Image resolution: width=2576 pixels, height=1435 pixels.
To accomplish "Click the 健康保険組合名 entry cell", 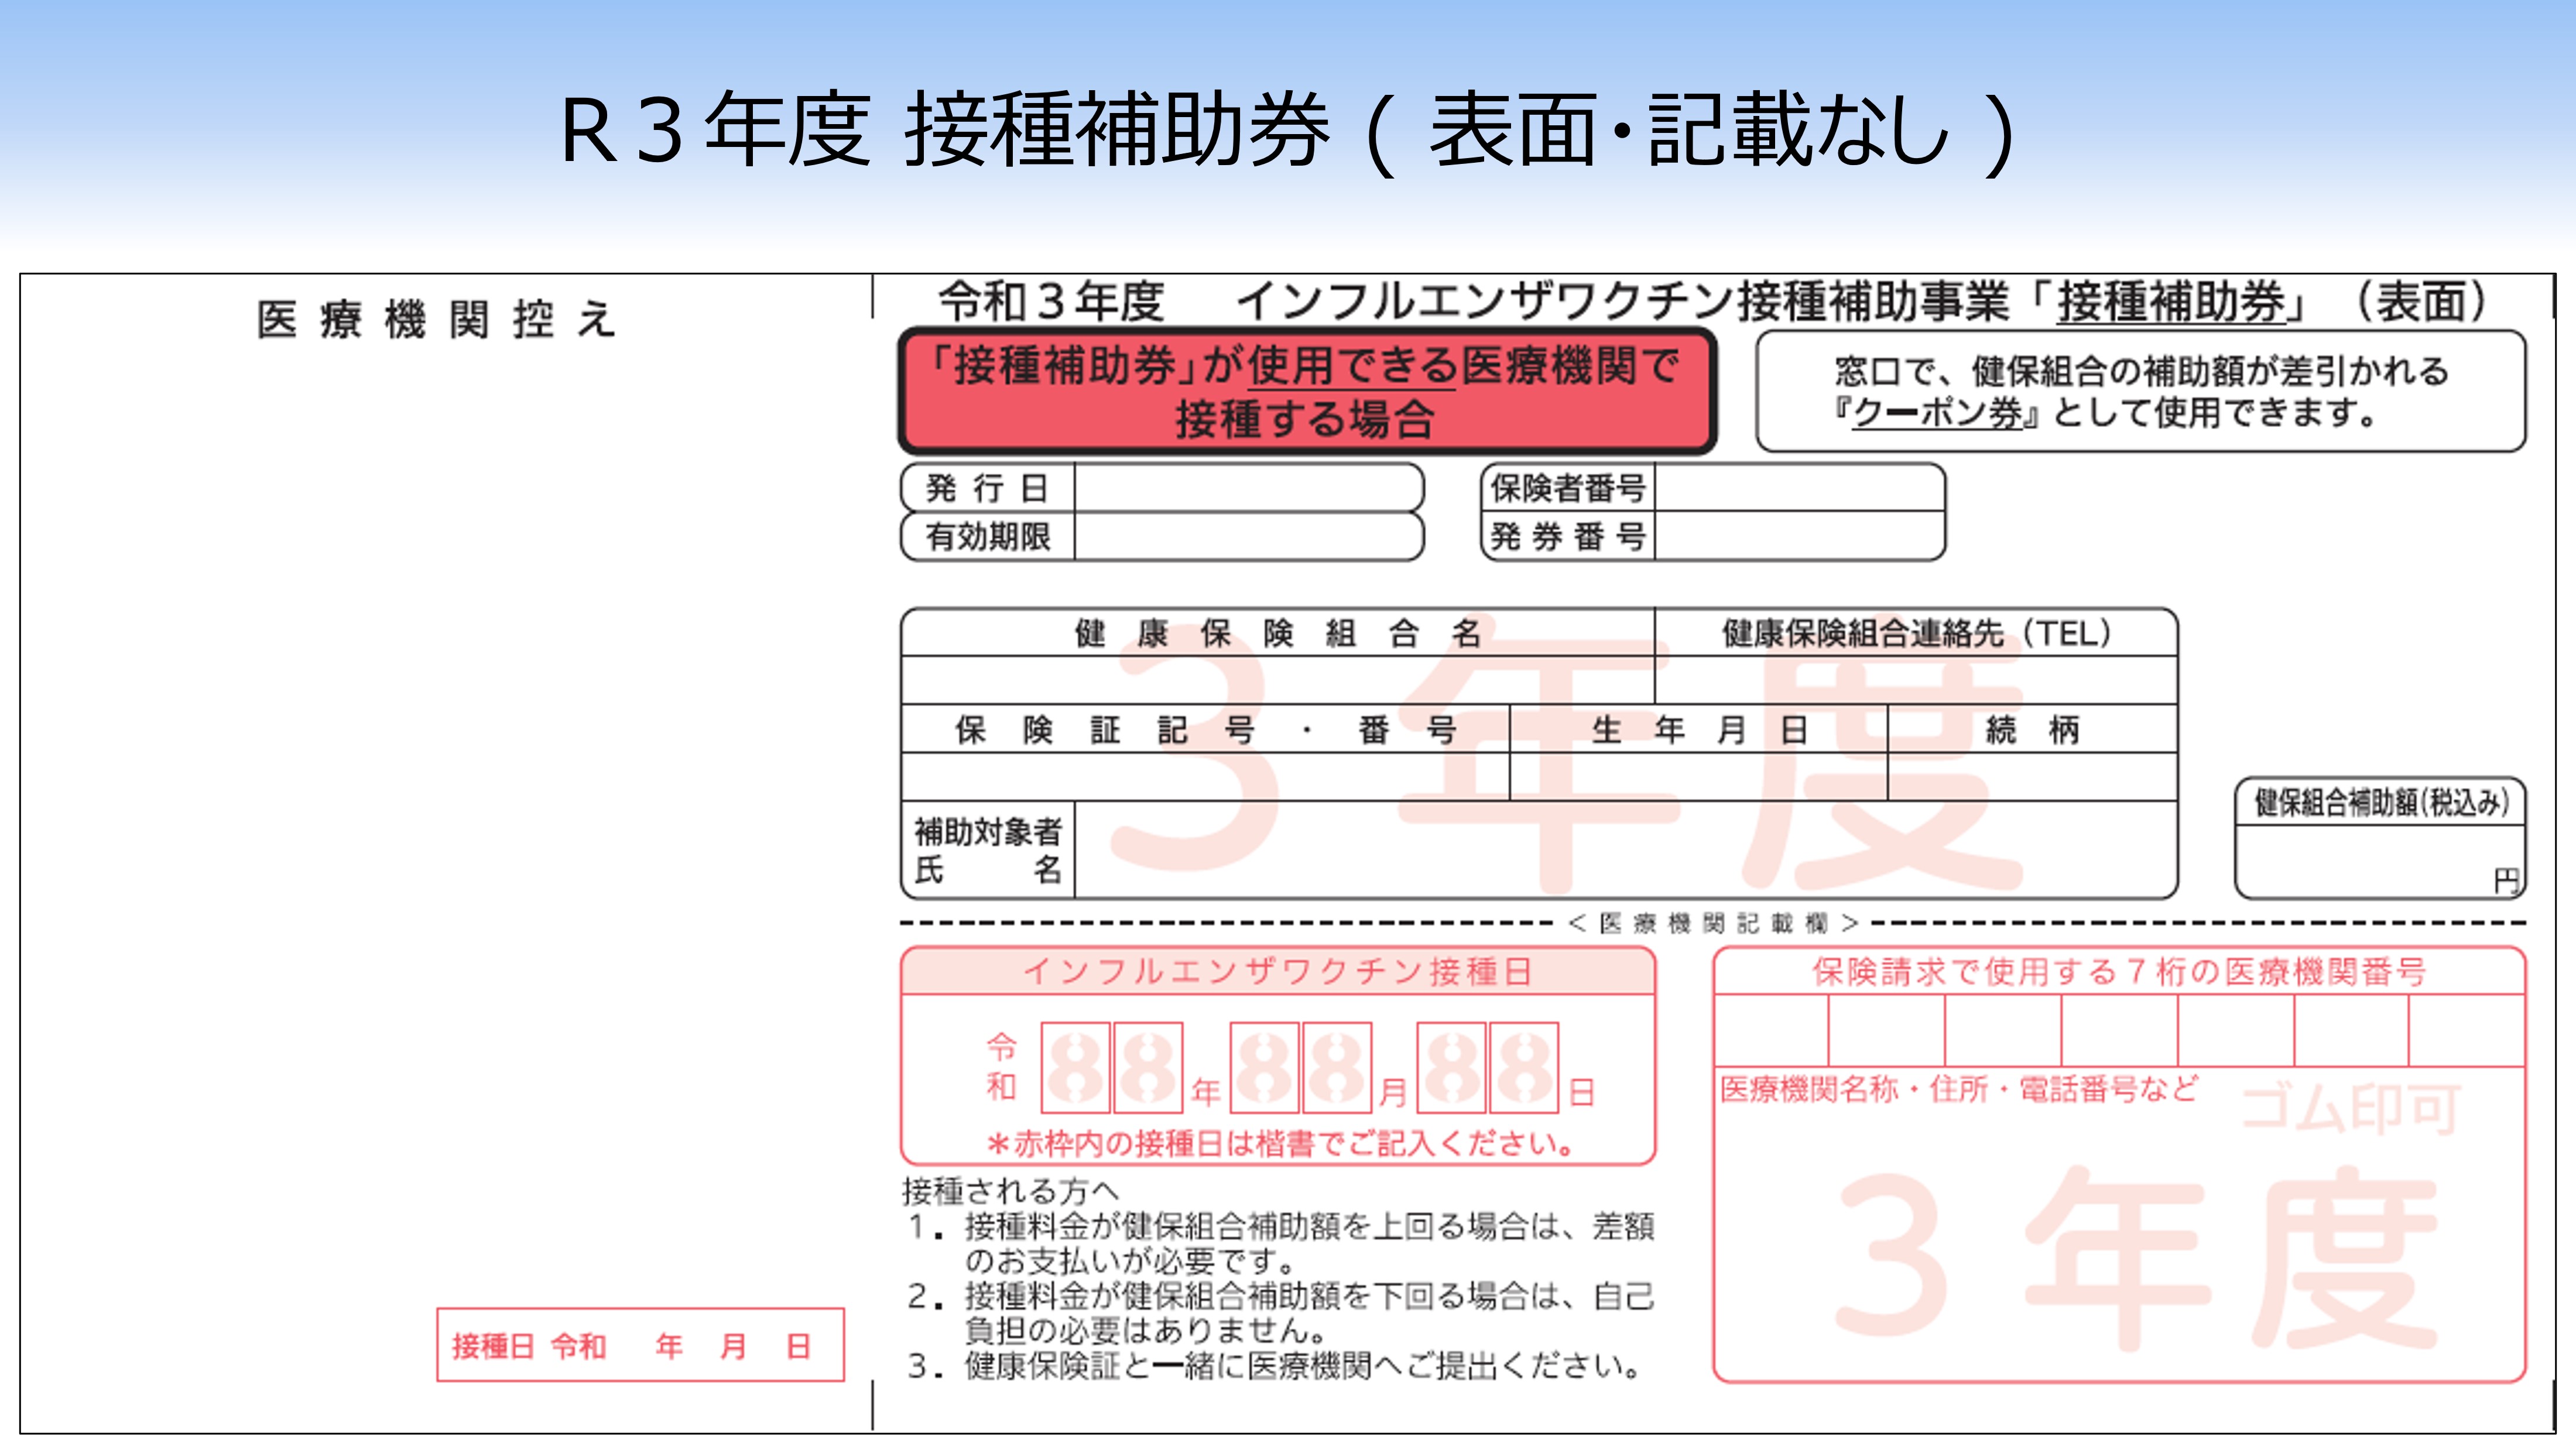I will pyautogui.click(x=1277, y=680).
